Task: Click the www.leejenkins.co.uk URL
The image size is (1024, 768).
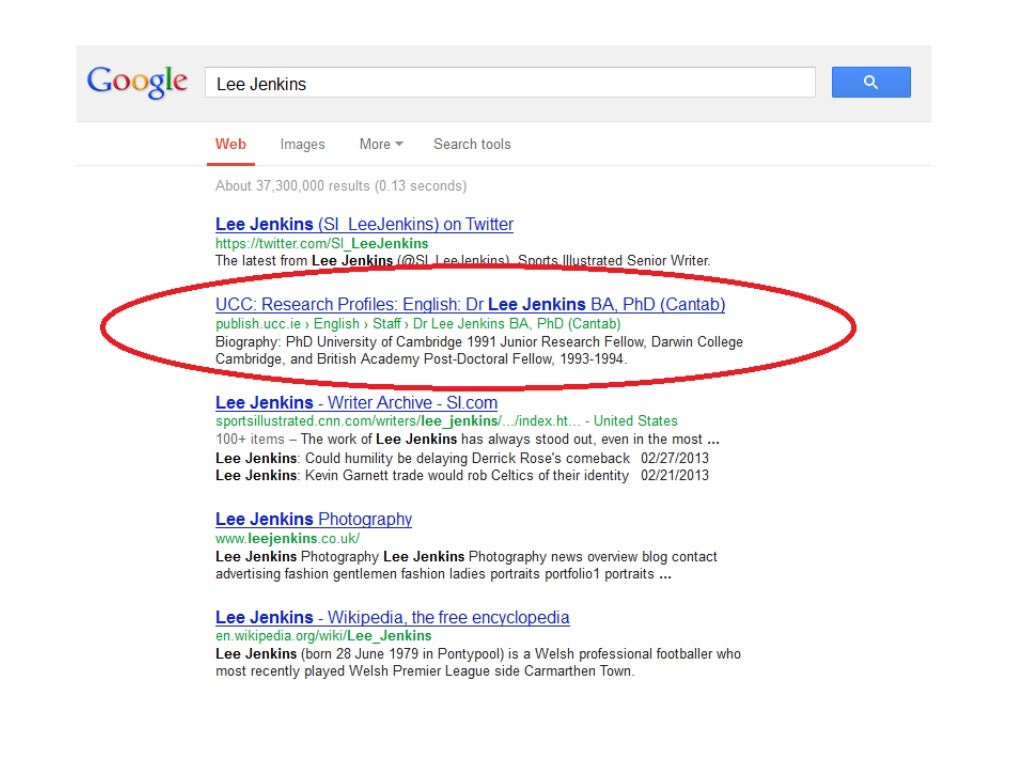Action: 287,539
